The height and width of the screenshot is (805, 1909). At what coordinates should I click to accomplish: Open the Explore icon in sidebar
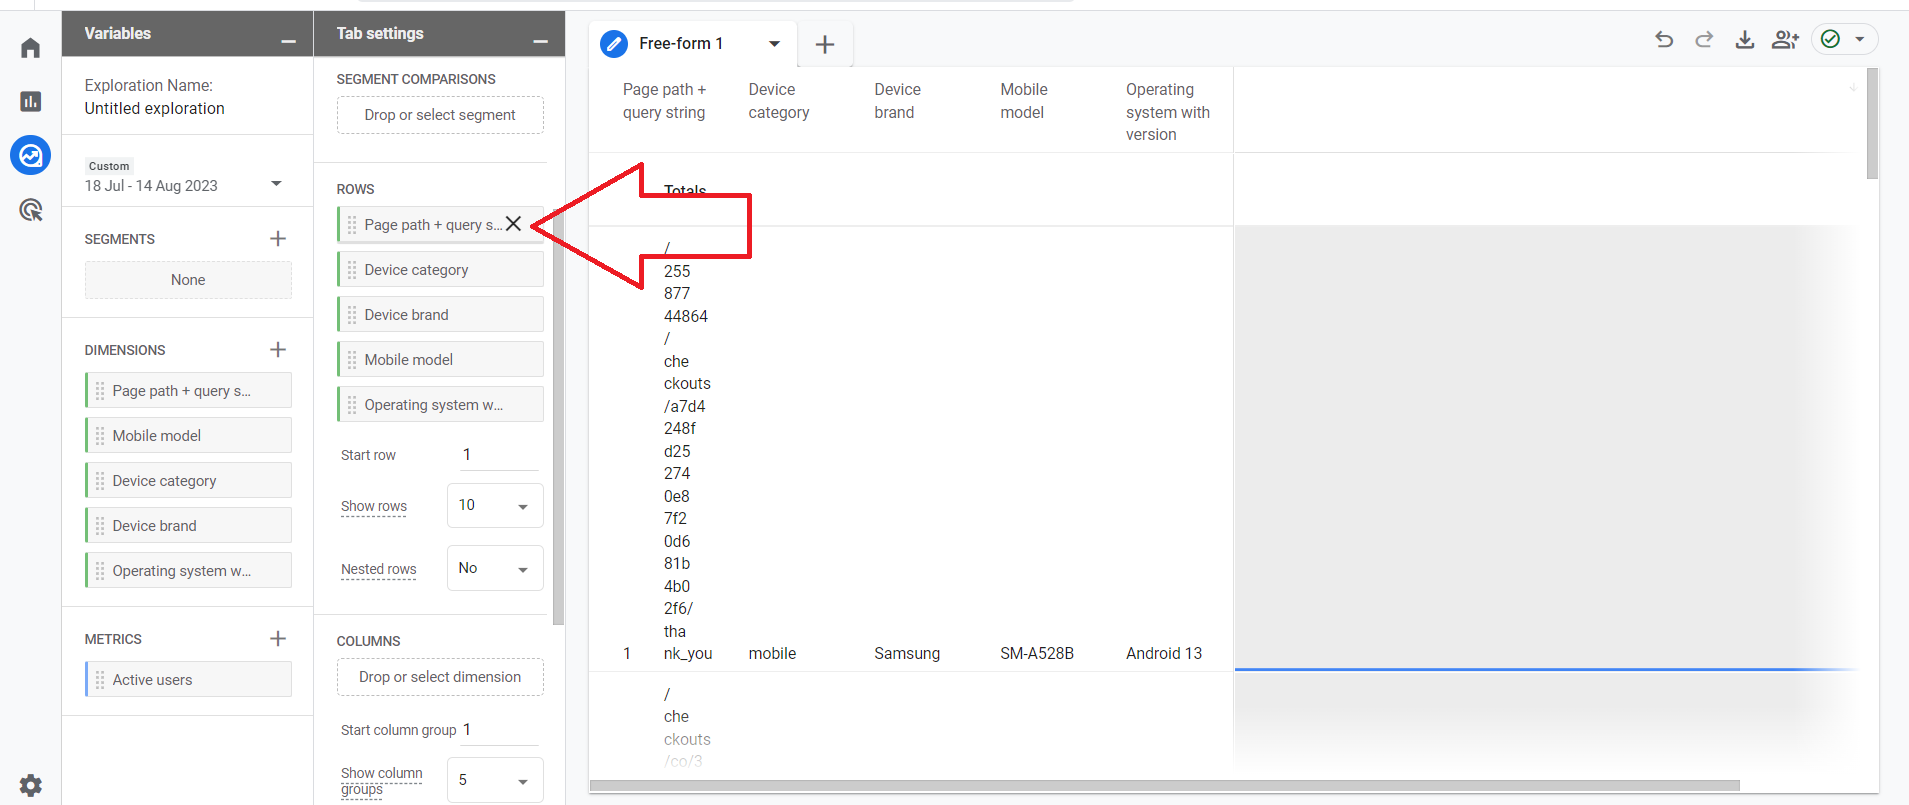[x=30, y=155]
